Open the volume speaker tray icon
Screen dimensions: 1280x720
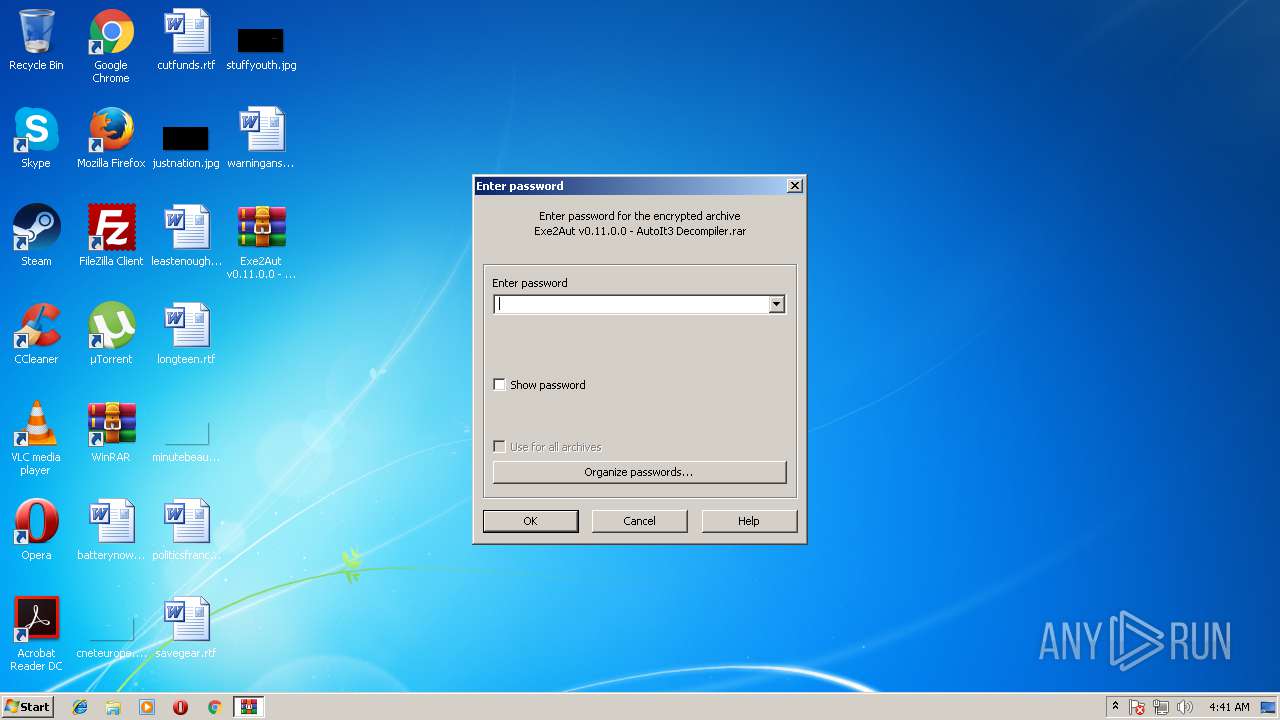pyautogui.click(x=1185, y=707)
